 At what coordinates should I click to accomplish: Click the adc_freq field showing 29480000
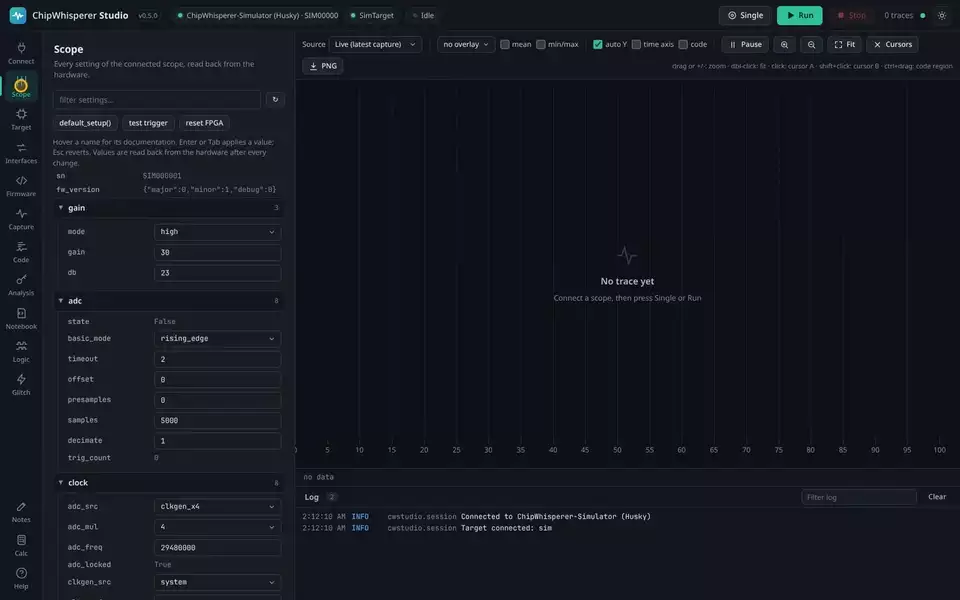217,547
